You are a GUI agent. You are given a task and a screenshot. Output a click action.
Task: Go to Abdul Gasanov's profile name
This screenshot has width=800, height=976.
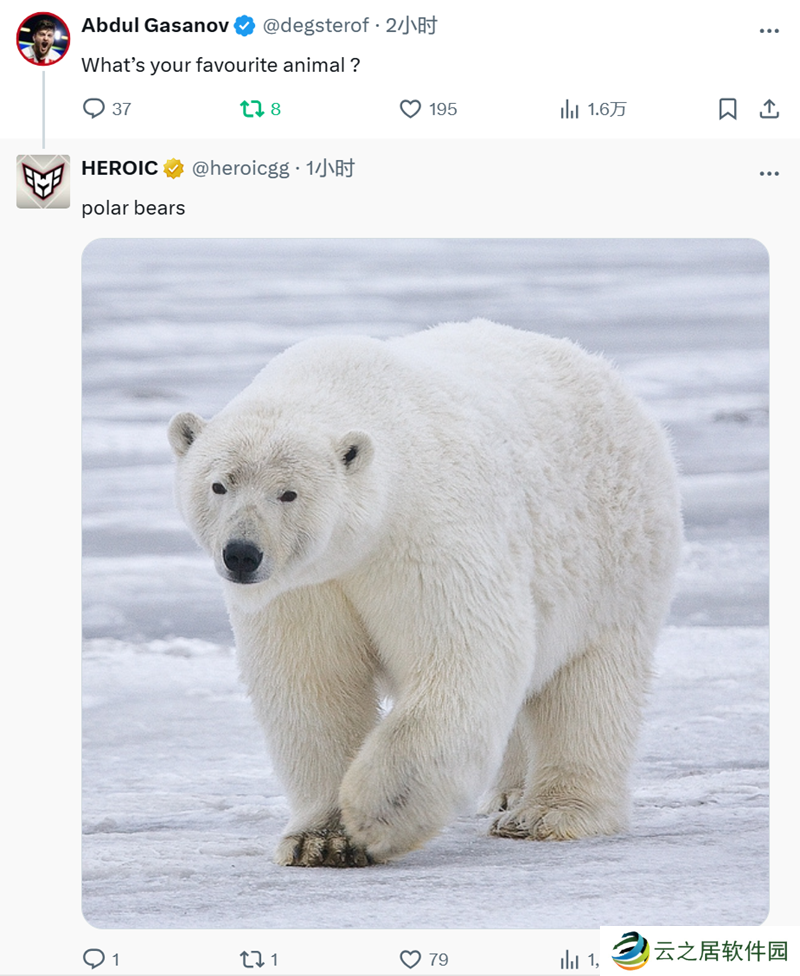click(155, 26)
